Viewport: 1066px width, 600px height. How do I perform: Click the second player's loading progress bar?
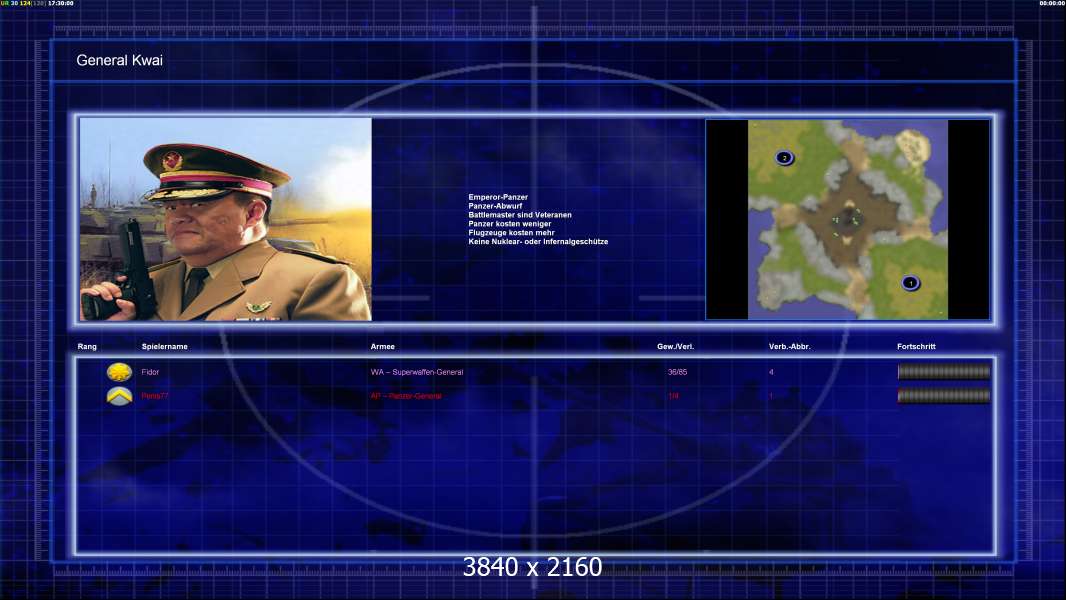coord(944,395)
